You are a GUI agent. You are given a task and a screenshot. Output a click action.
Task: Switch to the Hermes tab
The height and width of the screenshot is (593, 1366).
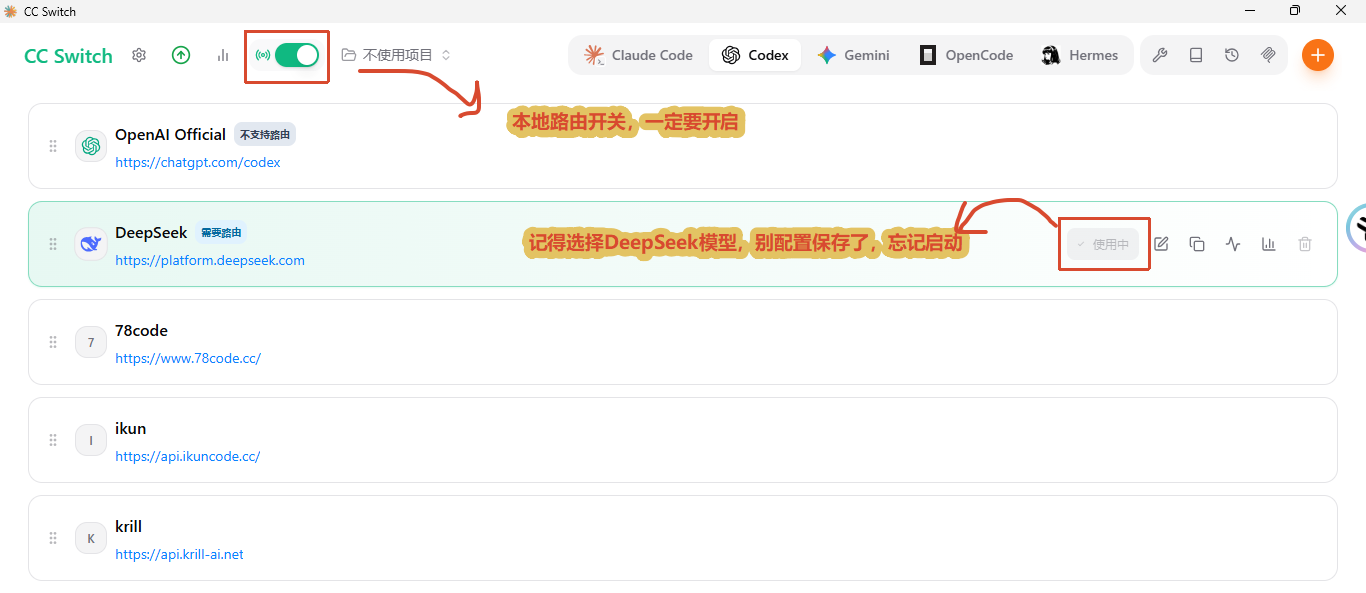pos(1080,55)
